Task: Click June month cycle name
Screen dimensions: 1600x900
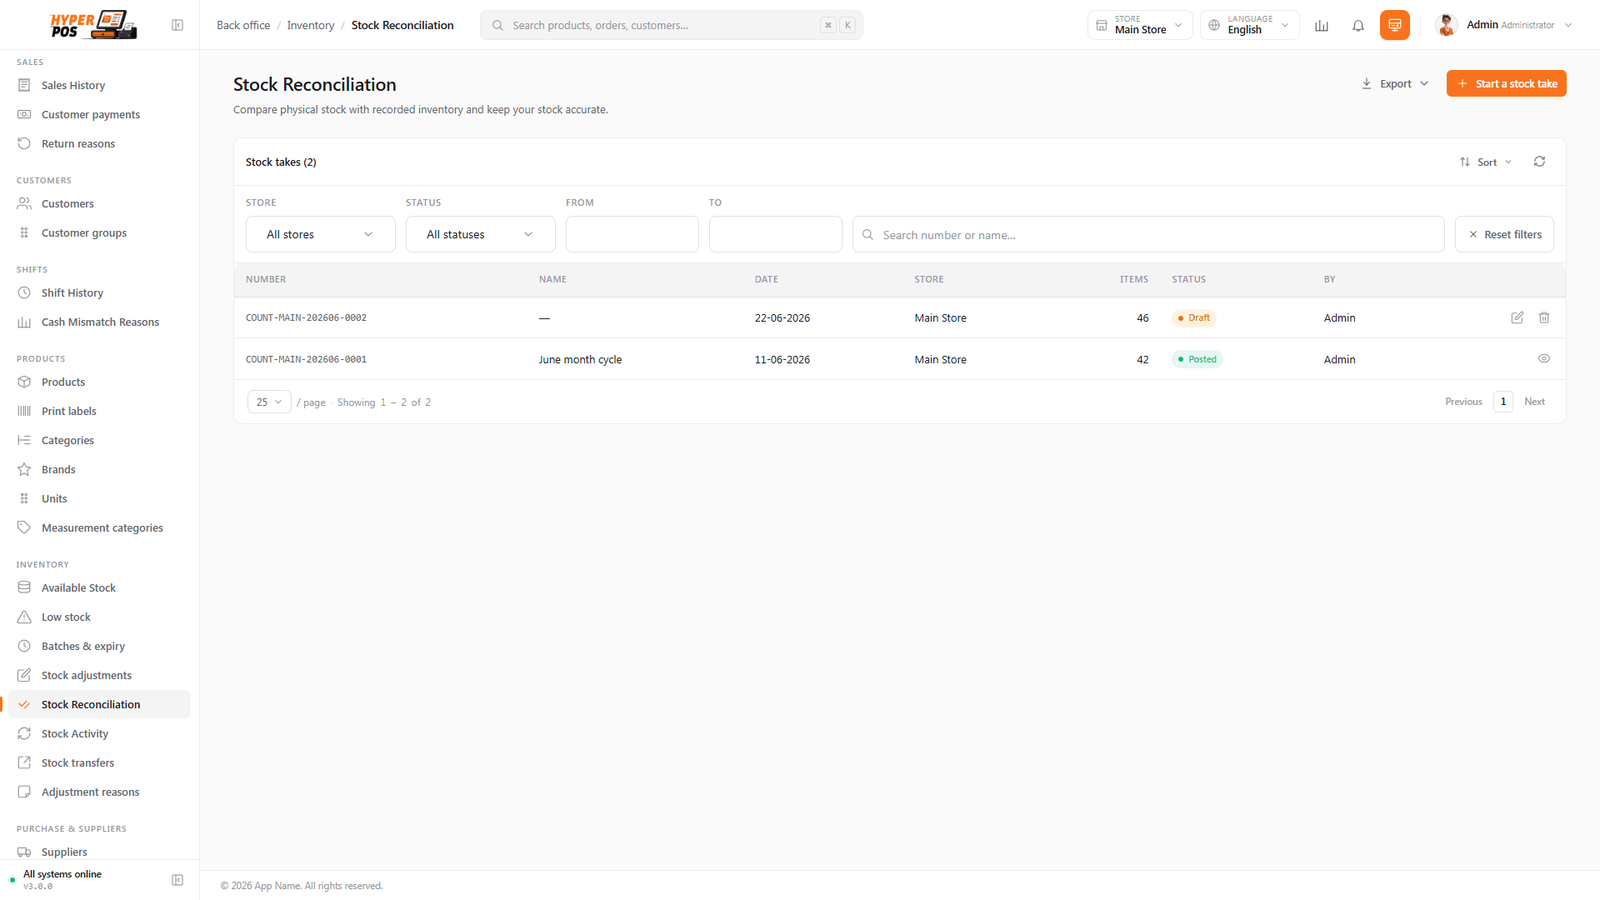Action: point(580,360)
